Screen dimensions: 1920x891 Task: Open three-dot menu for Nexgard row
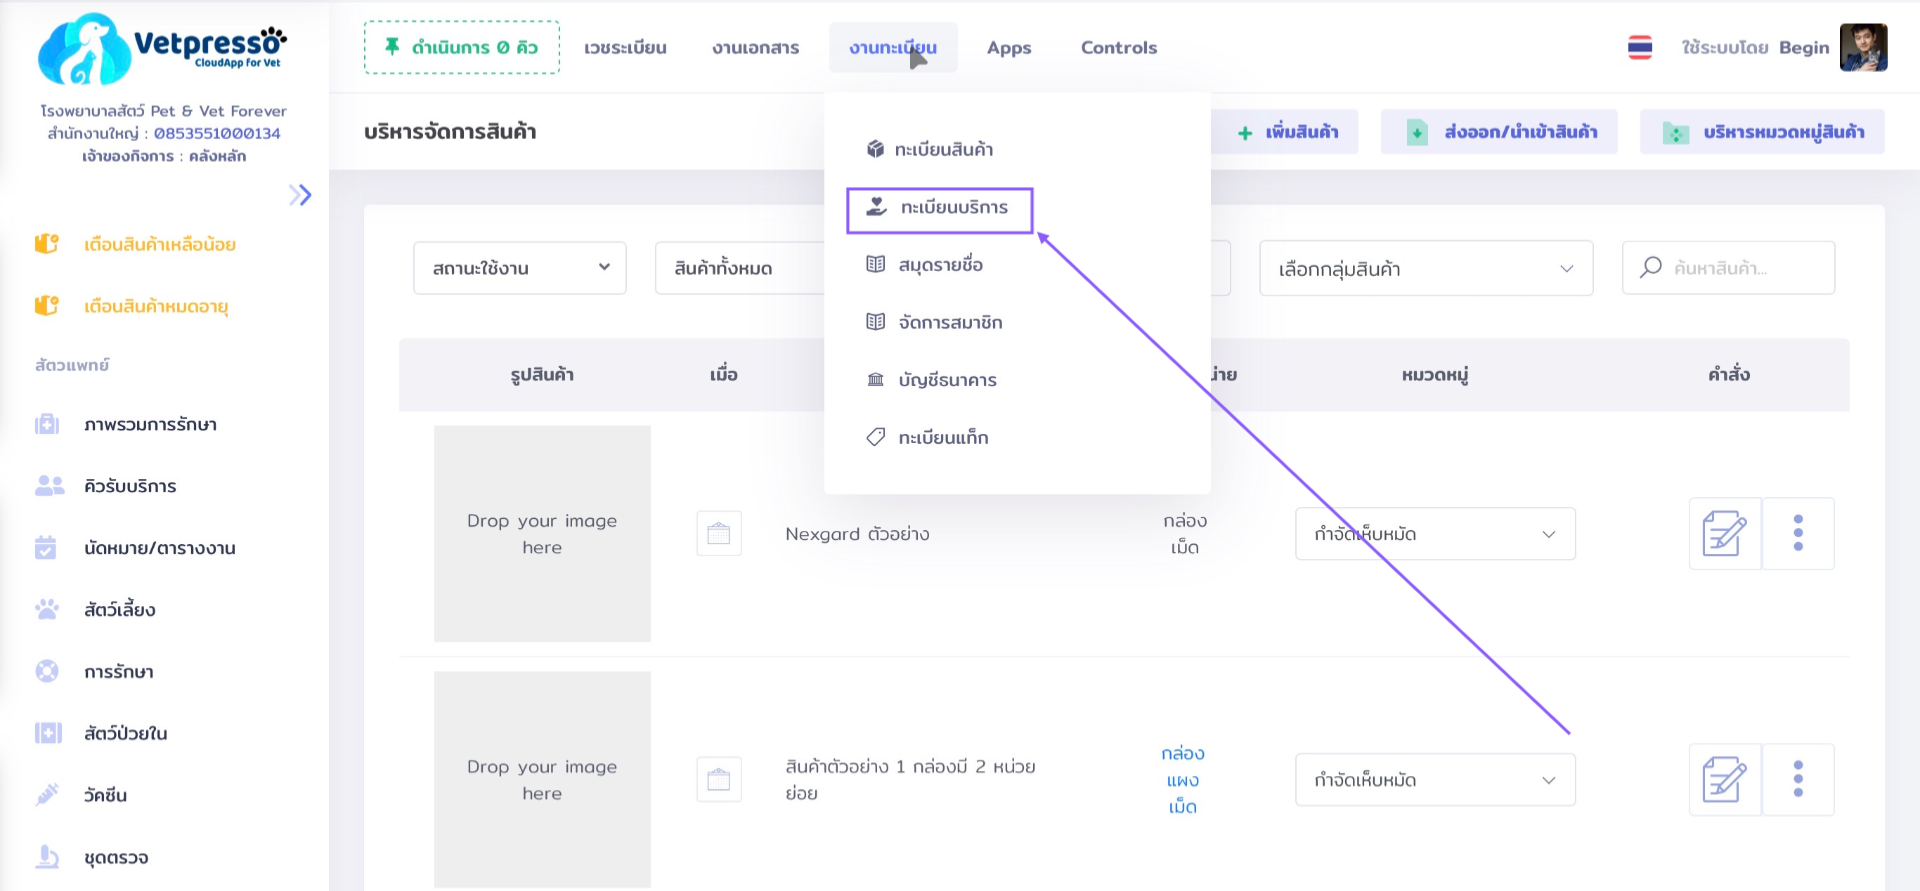coord(1798,533)
